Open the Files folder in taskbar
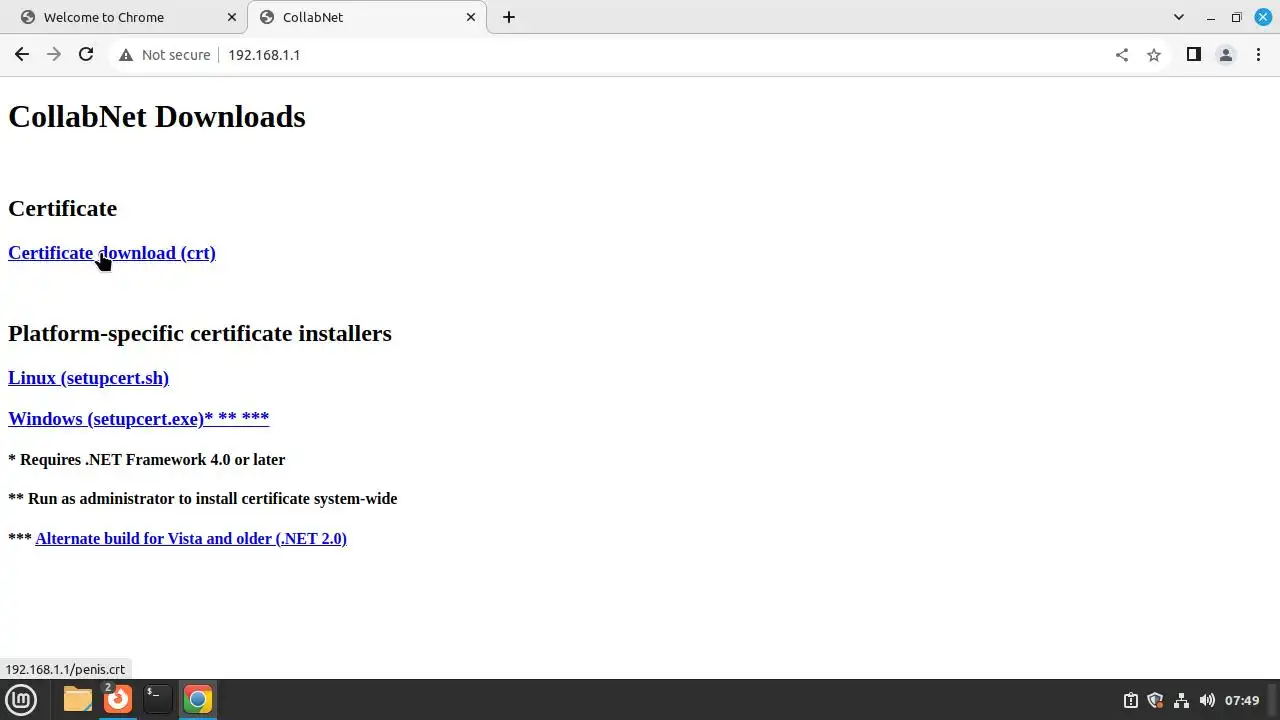1280x720 pixels. pos(78,699)
